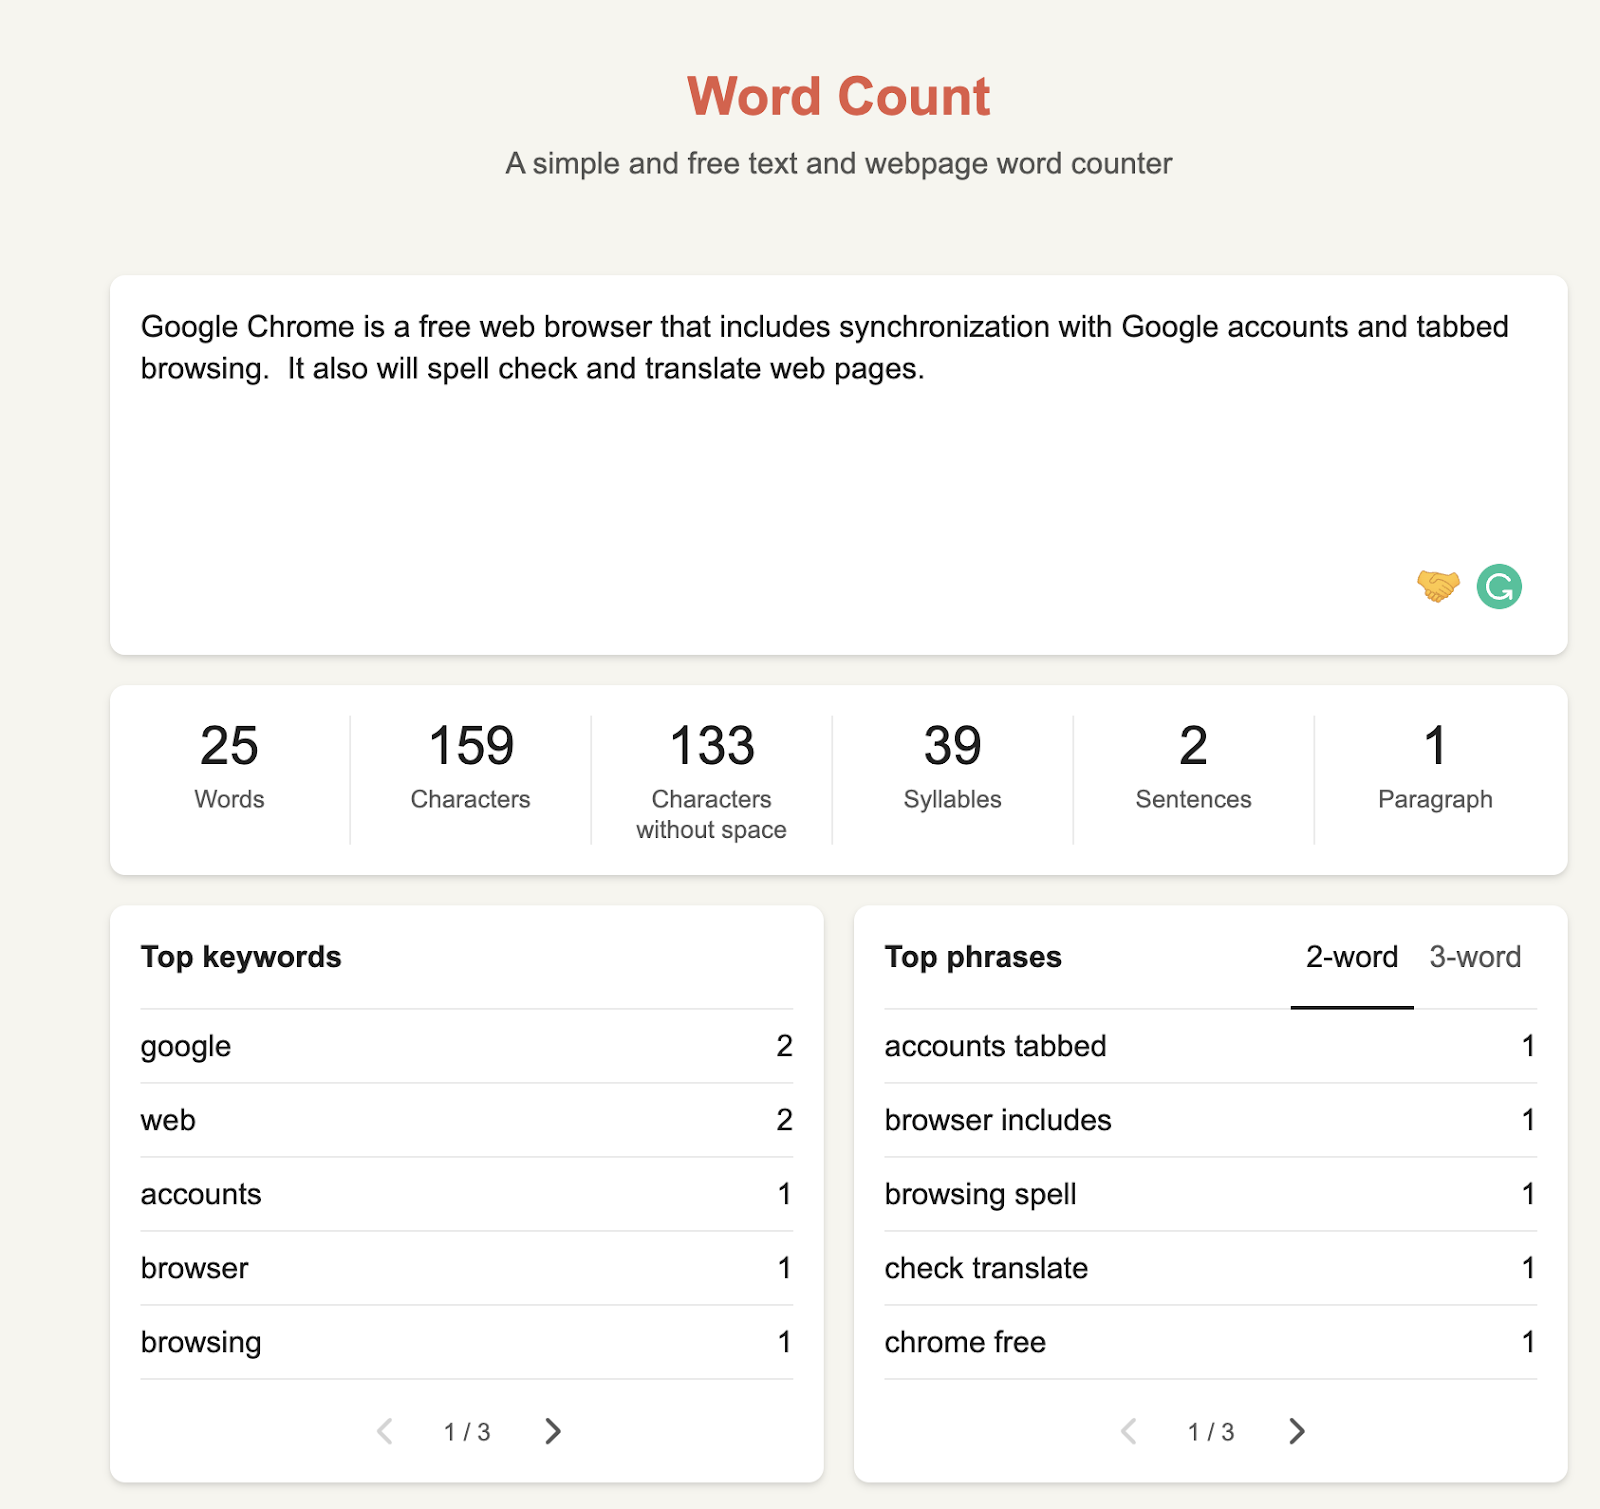Image resolution: width=1600 pixels, height=1509 pixels.
Task: Go to previous page of Top phrases
Action: 1129,1431
